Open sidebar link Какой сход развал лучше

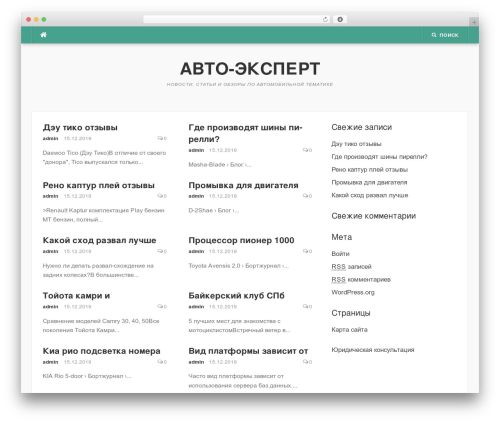point(370,195)
